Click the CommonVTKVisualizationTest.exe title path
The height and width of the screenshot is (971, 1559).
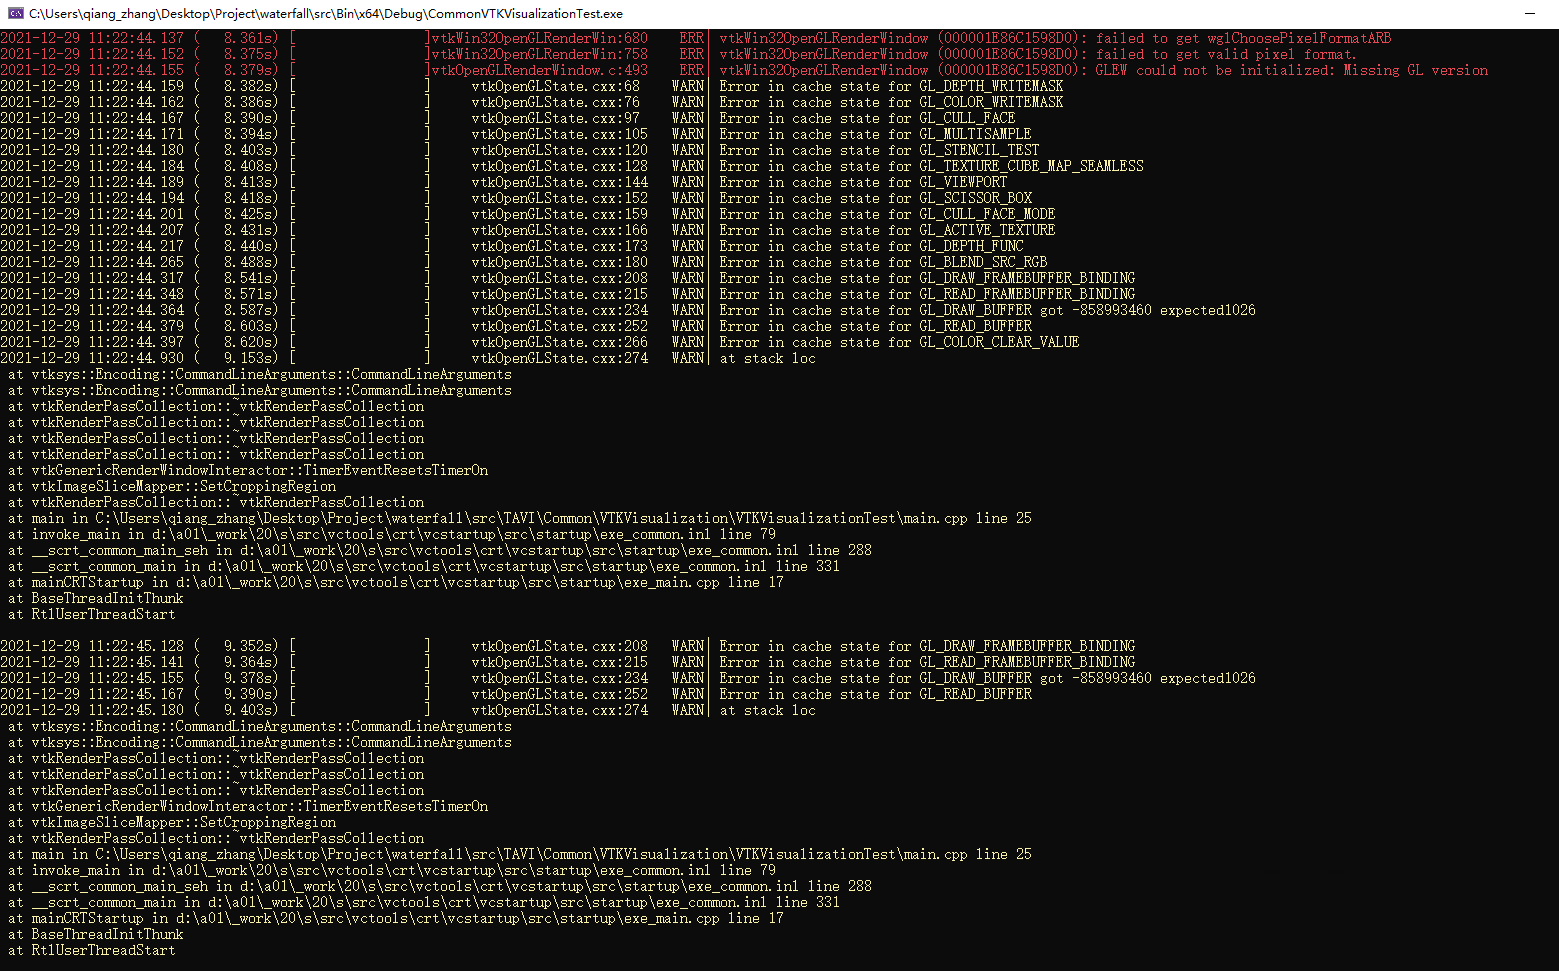click(326, 14)
